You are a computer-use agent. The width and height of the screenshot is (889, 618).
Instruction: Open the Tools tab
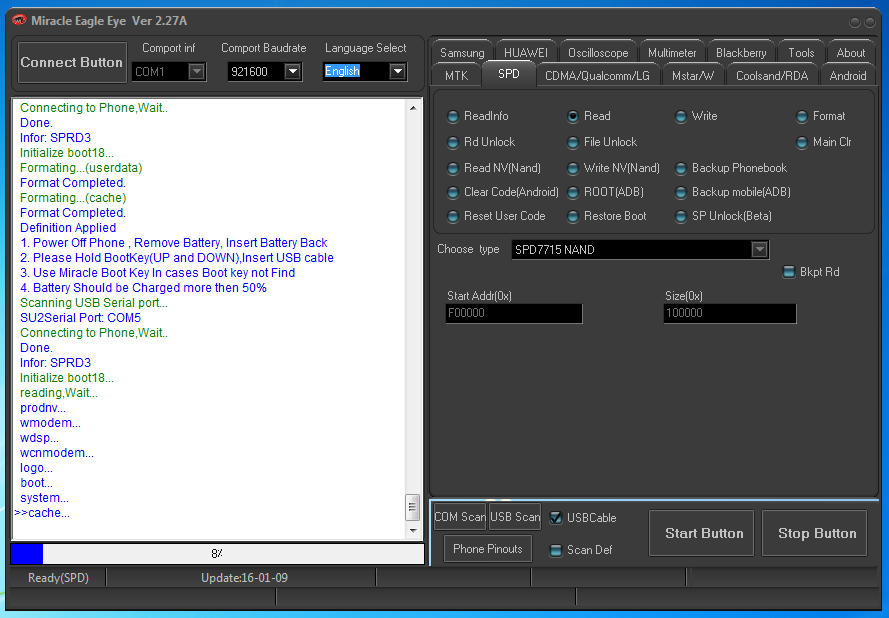[x=801, y=53]
